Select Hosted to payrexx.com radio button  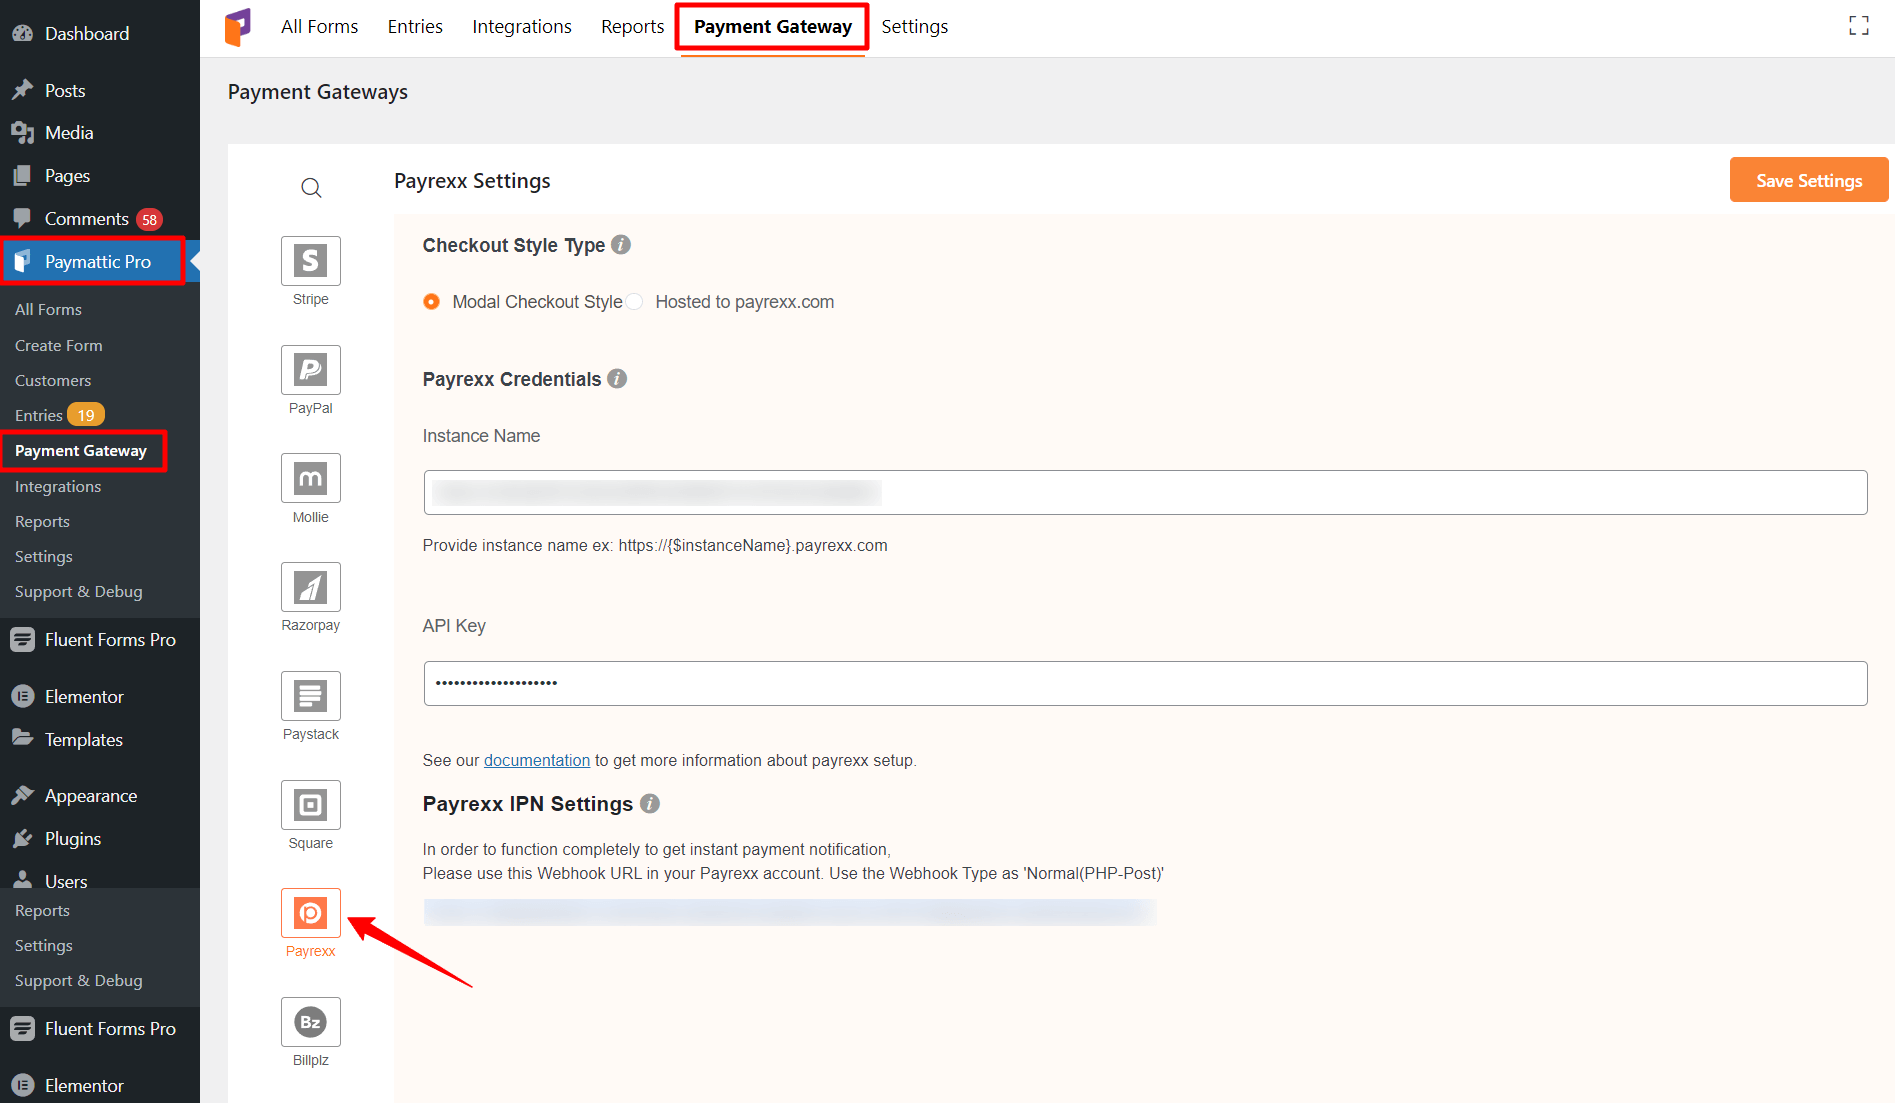coord(635,302)
